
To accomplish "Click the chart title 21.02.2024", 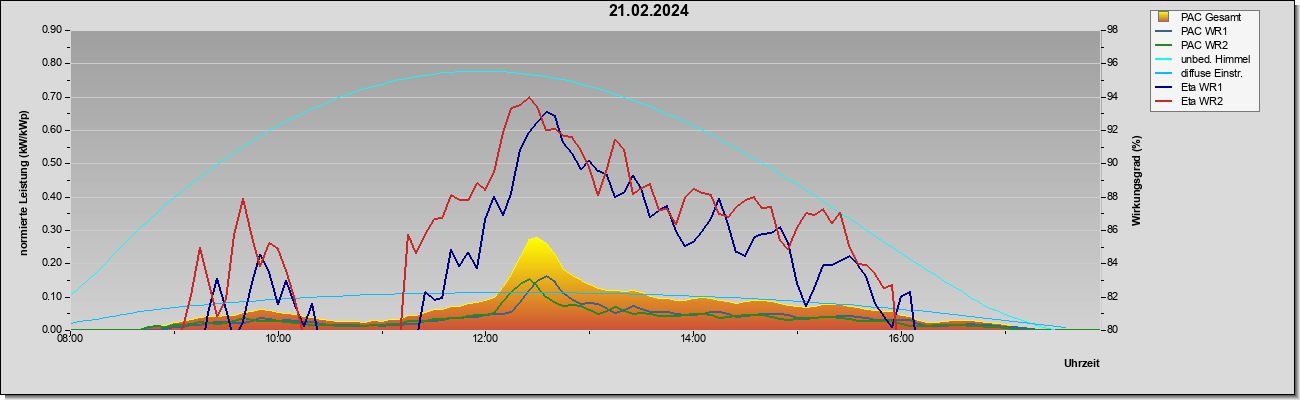I will tap(648, 12).
